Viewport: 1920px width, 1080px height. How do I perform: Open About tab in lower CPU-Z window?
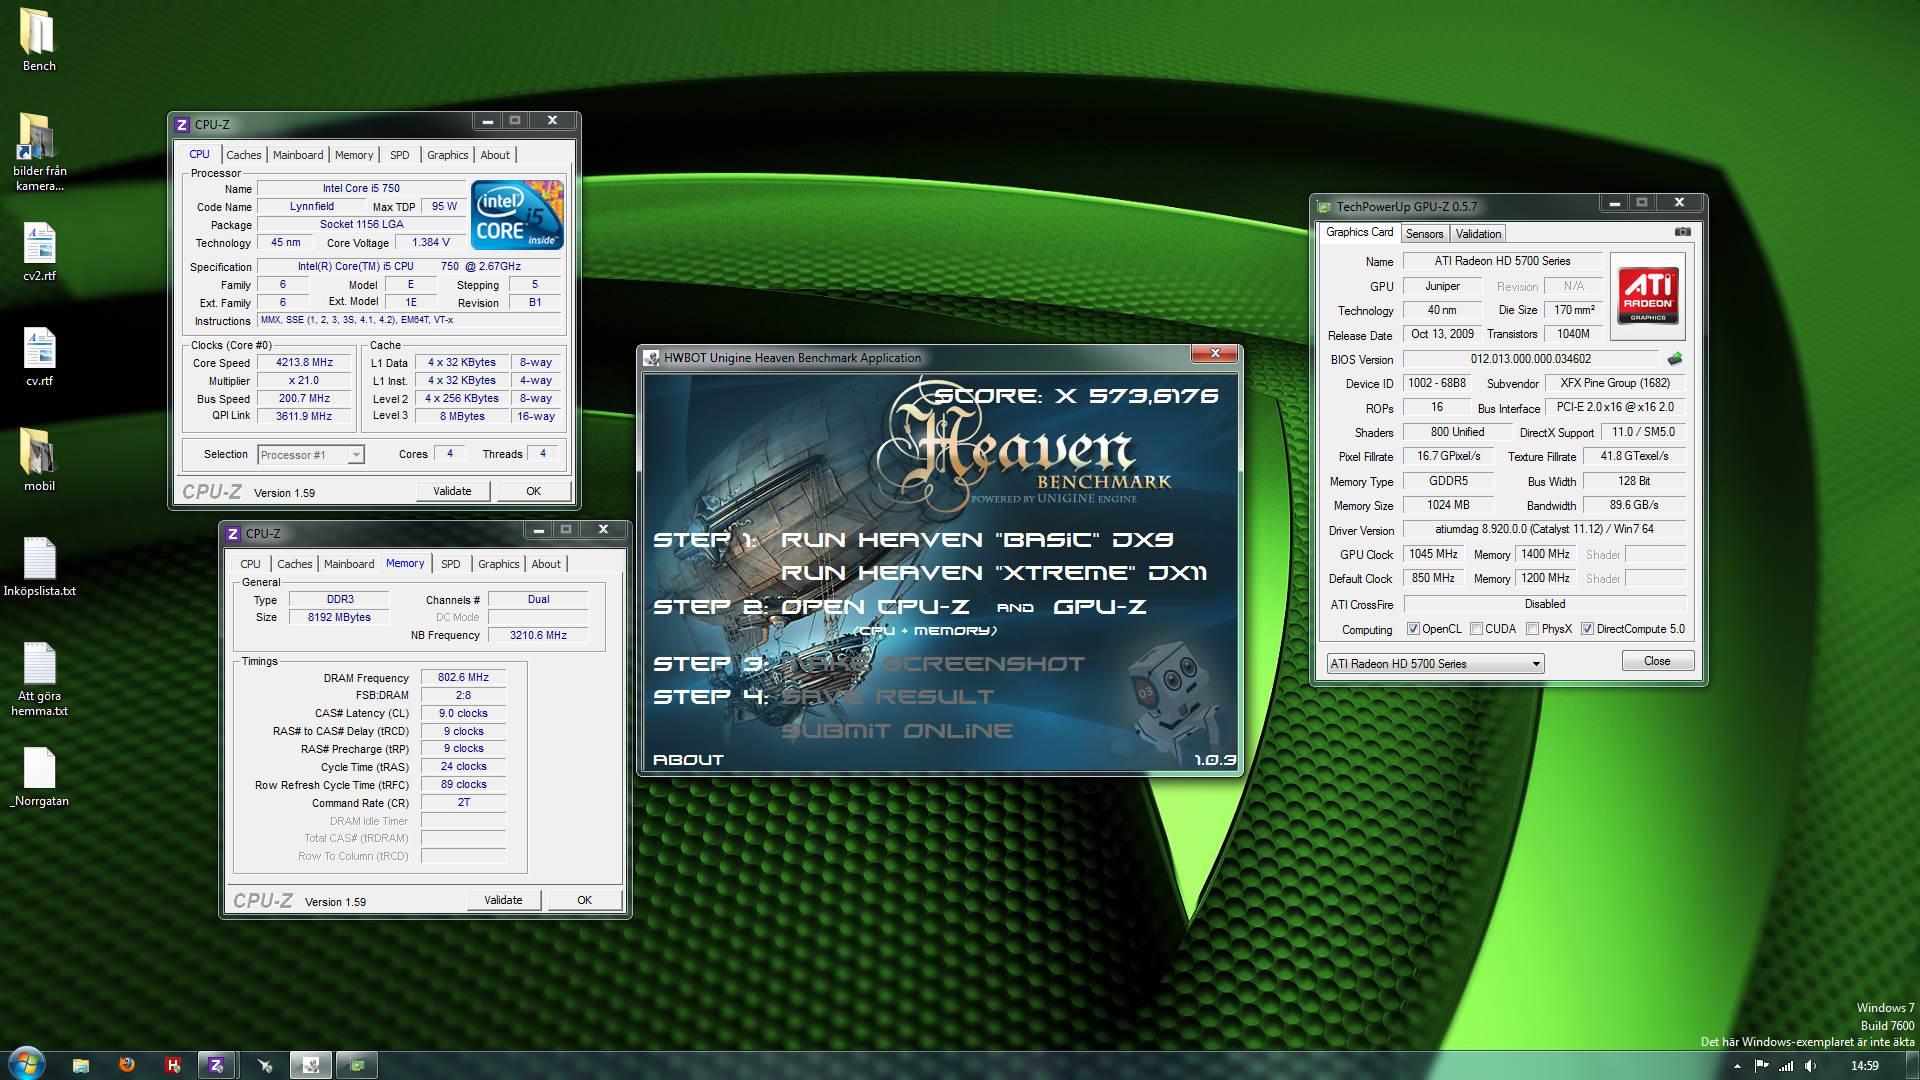click(546, 564)
